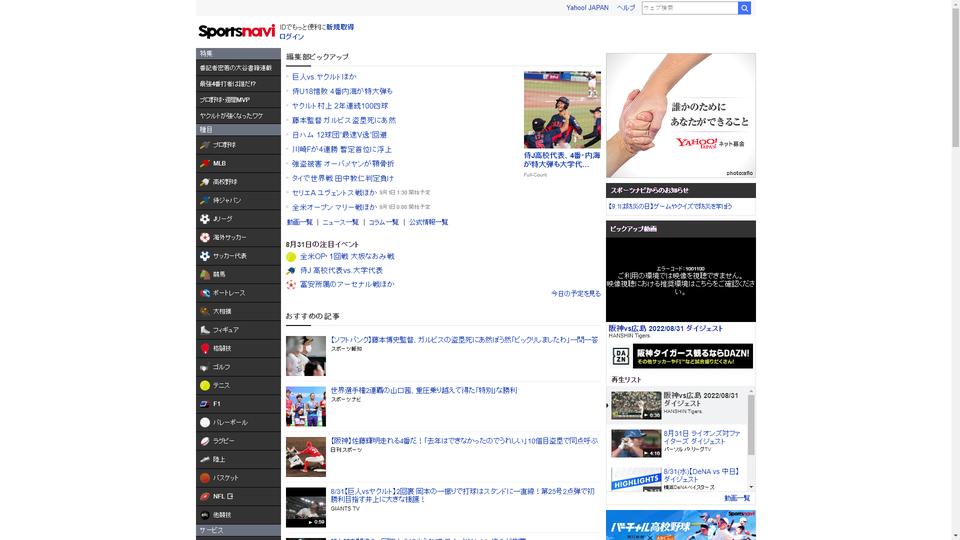
Task: Open headline 全米オープン マリー戦ほか
Action: coord(334,208)
